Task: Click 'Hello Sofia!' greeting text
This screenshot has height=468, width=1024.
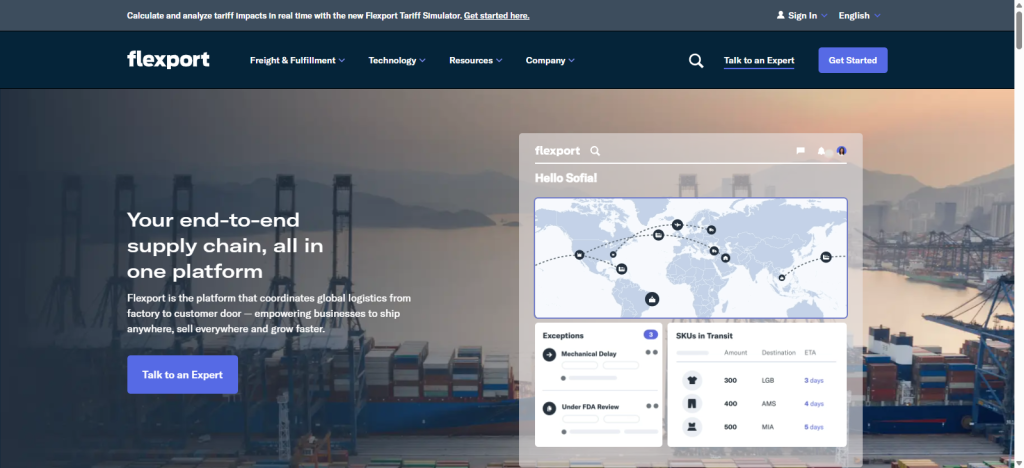Action: coord(566,178)
